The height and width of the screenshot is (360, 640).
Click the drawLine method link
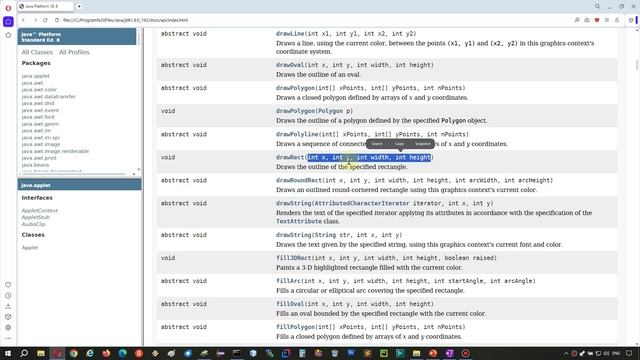point(290,33)
